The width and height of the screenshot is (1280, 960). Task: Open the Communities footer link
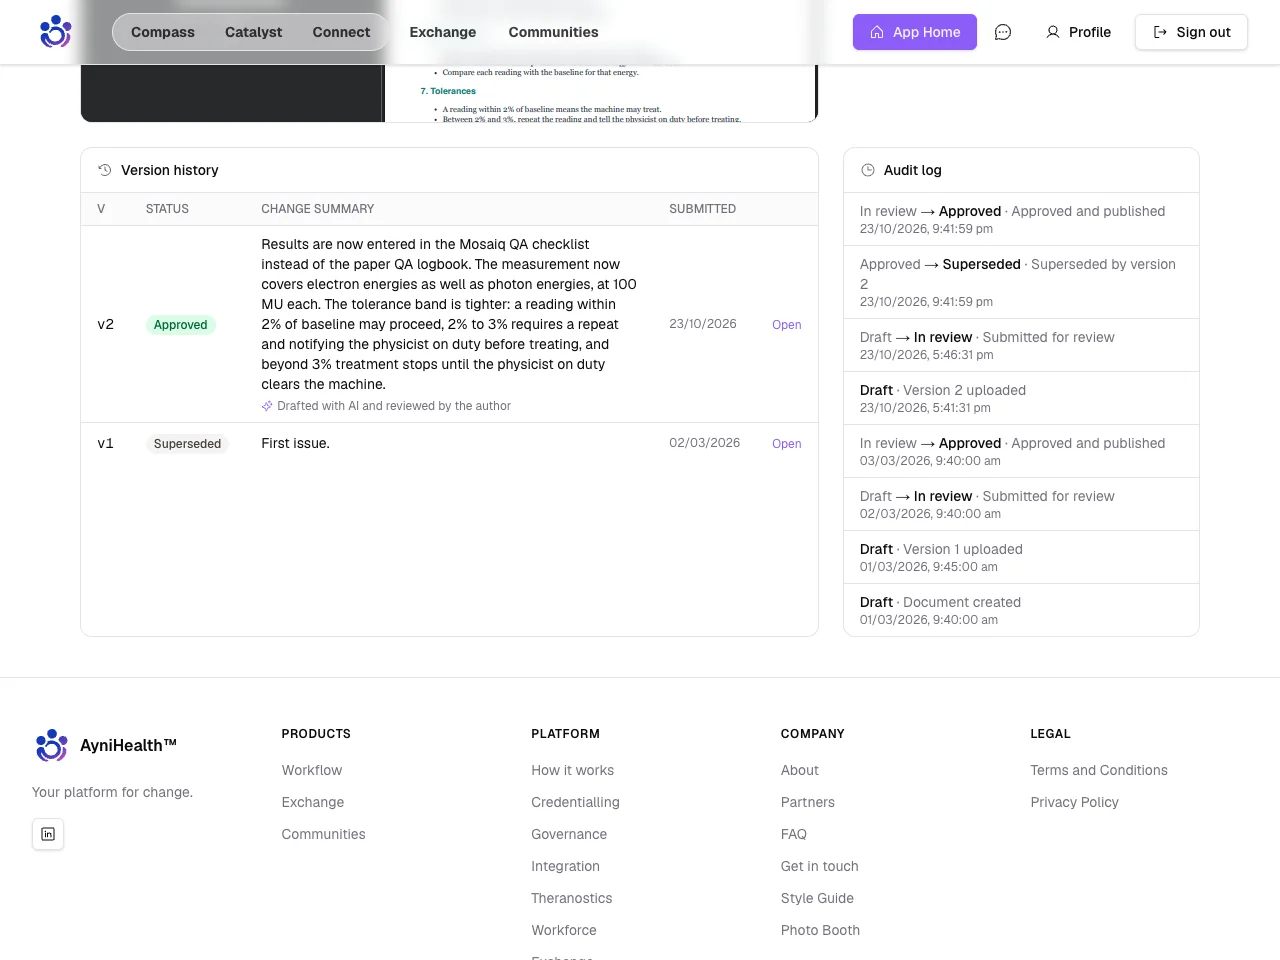click(x=323, y=834)
